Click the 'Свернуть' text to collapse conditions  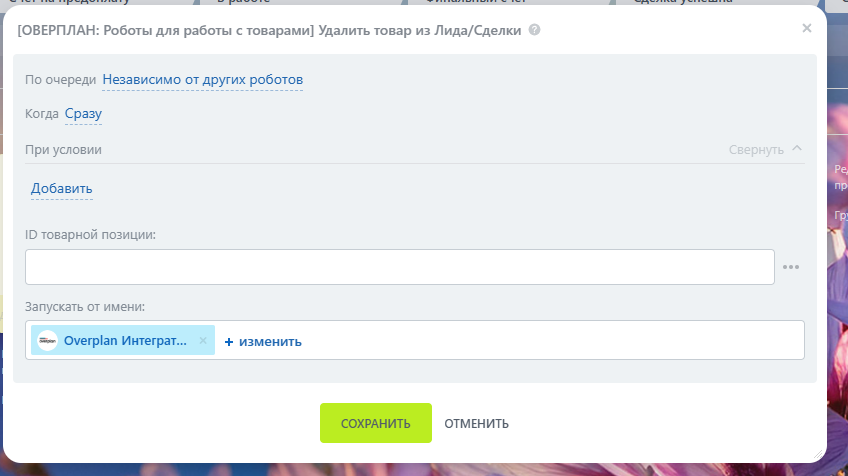756,149
